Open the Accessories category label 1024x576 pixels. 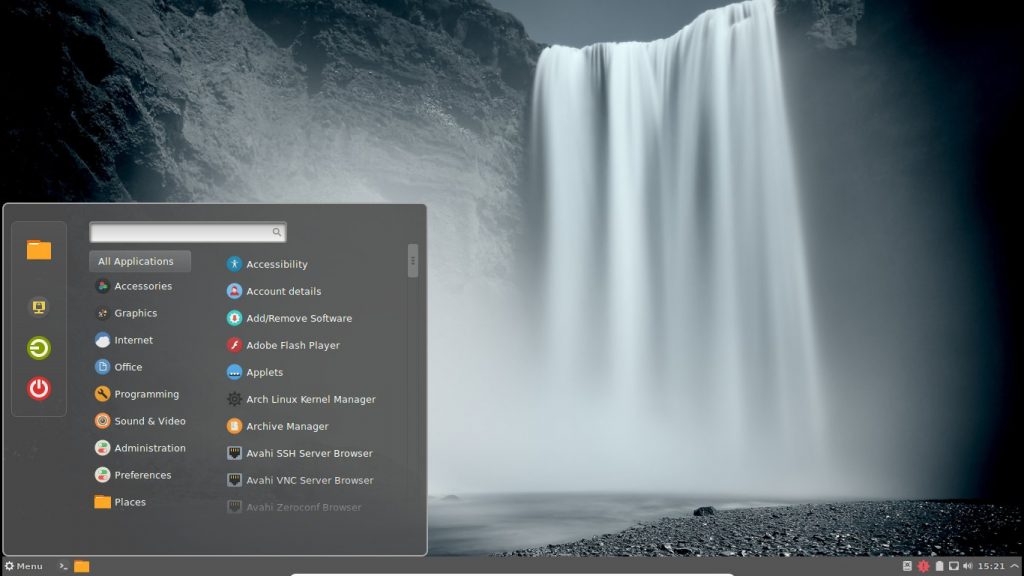point(143,286)
